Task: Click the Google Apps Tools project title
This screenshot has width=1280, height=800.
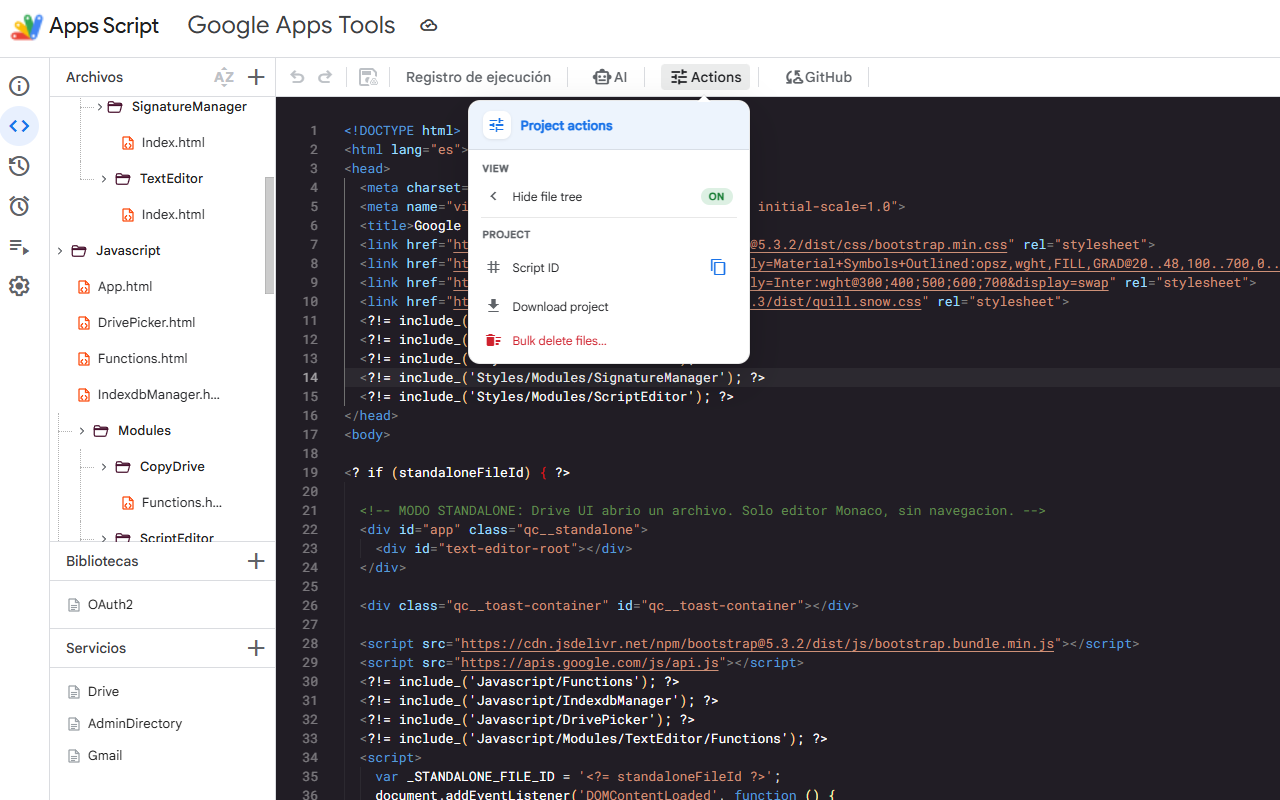Action: pyautogui.click(x=291, y=26)
